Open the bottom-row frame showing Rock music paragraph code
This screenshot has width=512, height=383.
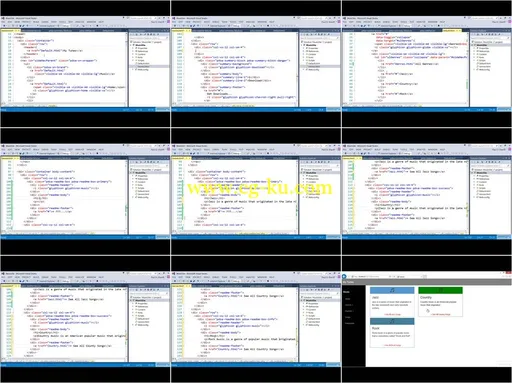pos(256,319)
